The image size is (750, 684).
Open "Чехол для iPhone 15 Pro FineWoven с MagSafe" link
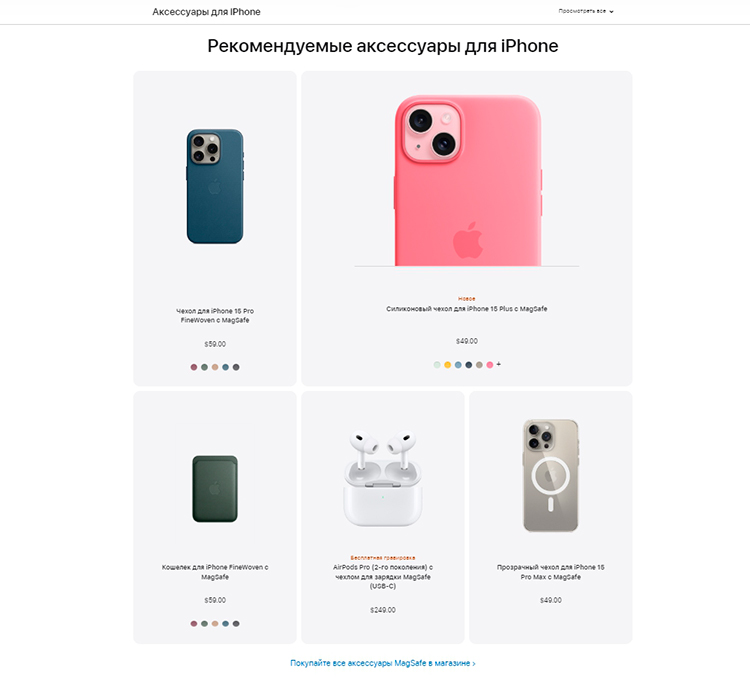pos(215,315)
